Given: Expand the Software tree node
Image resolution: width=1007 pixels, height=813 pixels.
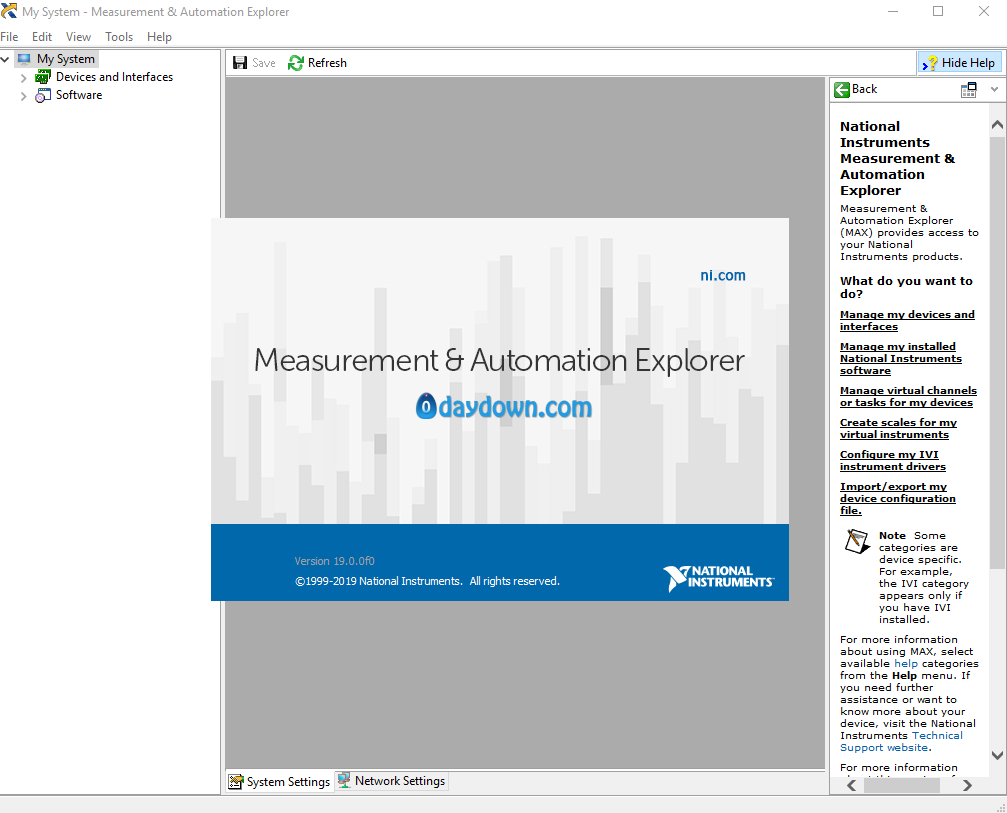Looking at the screenshot, I should [x=24, y=96].
